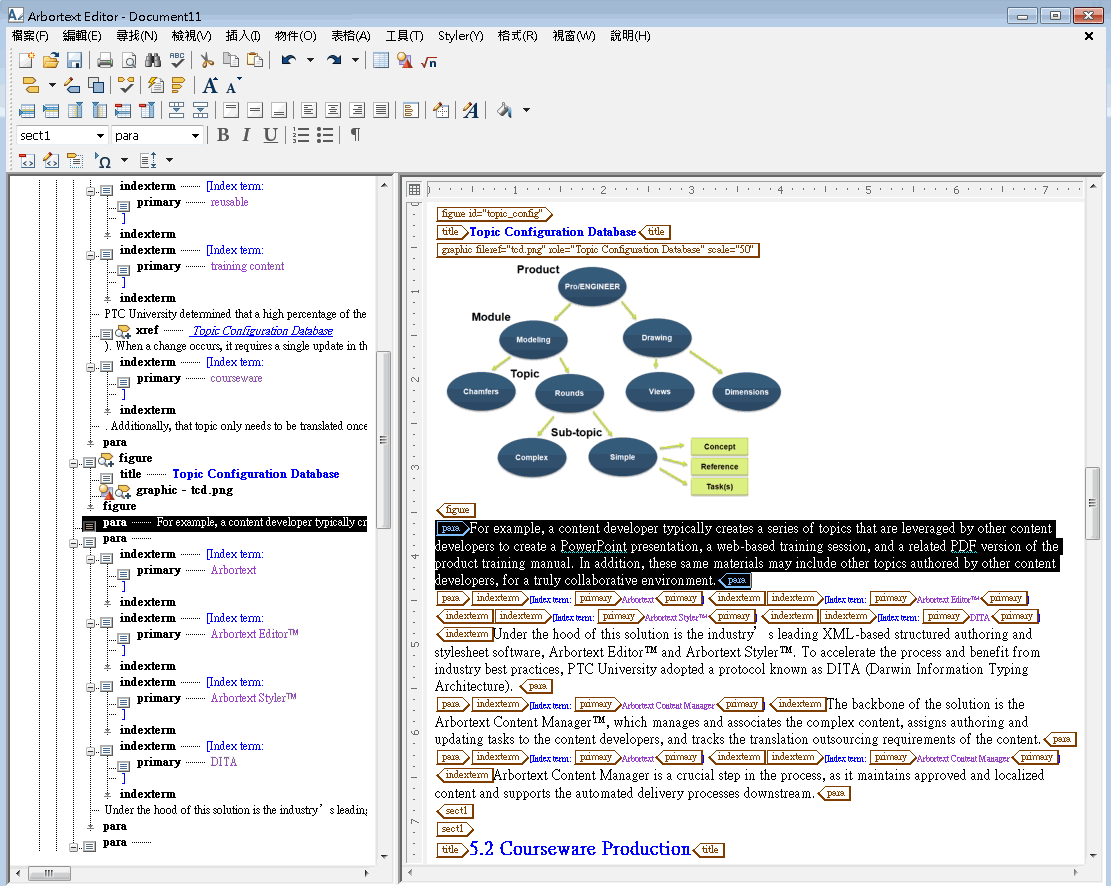
Task: Justify text with the full alignment icon
Action: (x=380, y=110)
